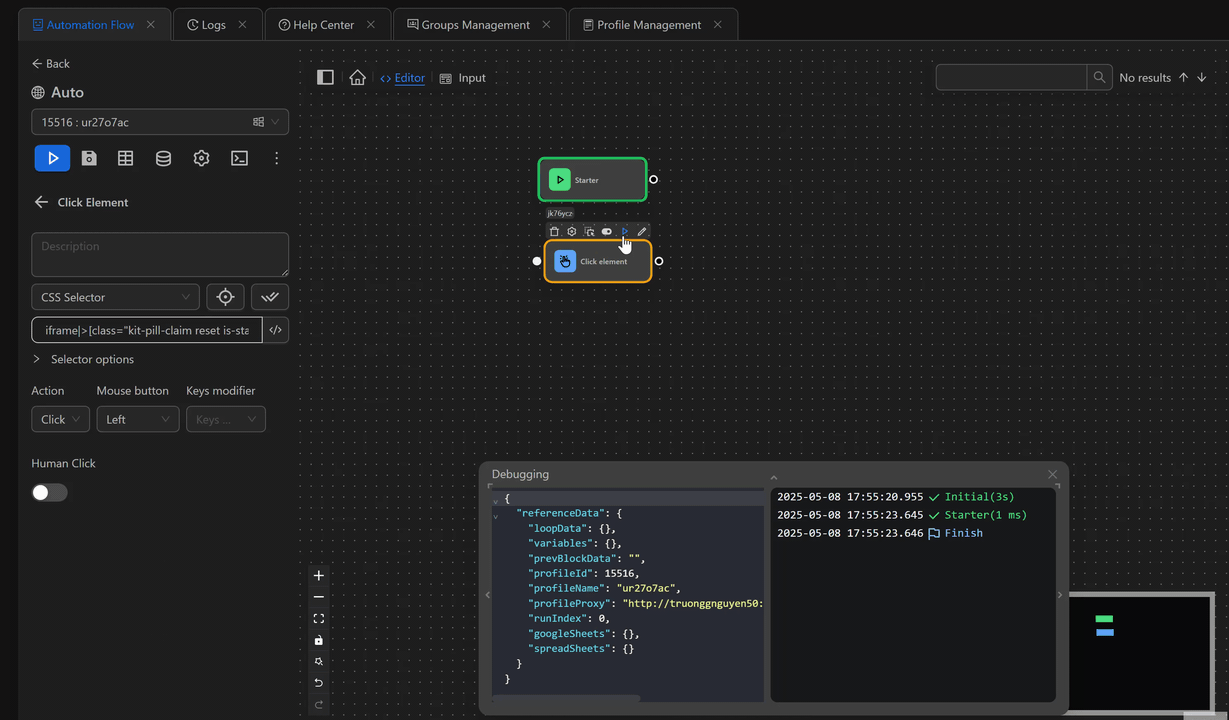Screen dimensions: 1229x720
Task: Toggle the block enable switch in node toolbar
Action: pyautogui.click(x=607, y=231)
